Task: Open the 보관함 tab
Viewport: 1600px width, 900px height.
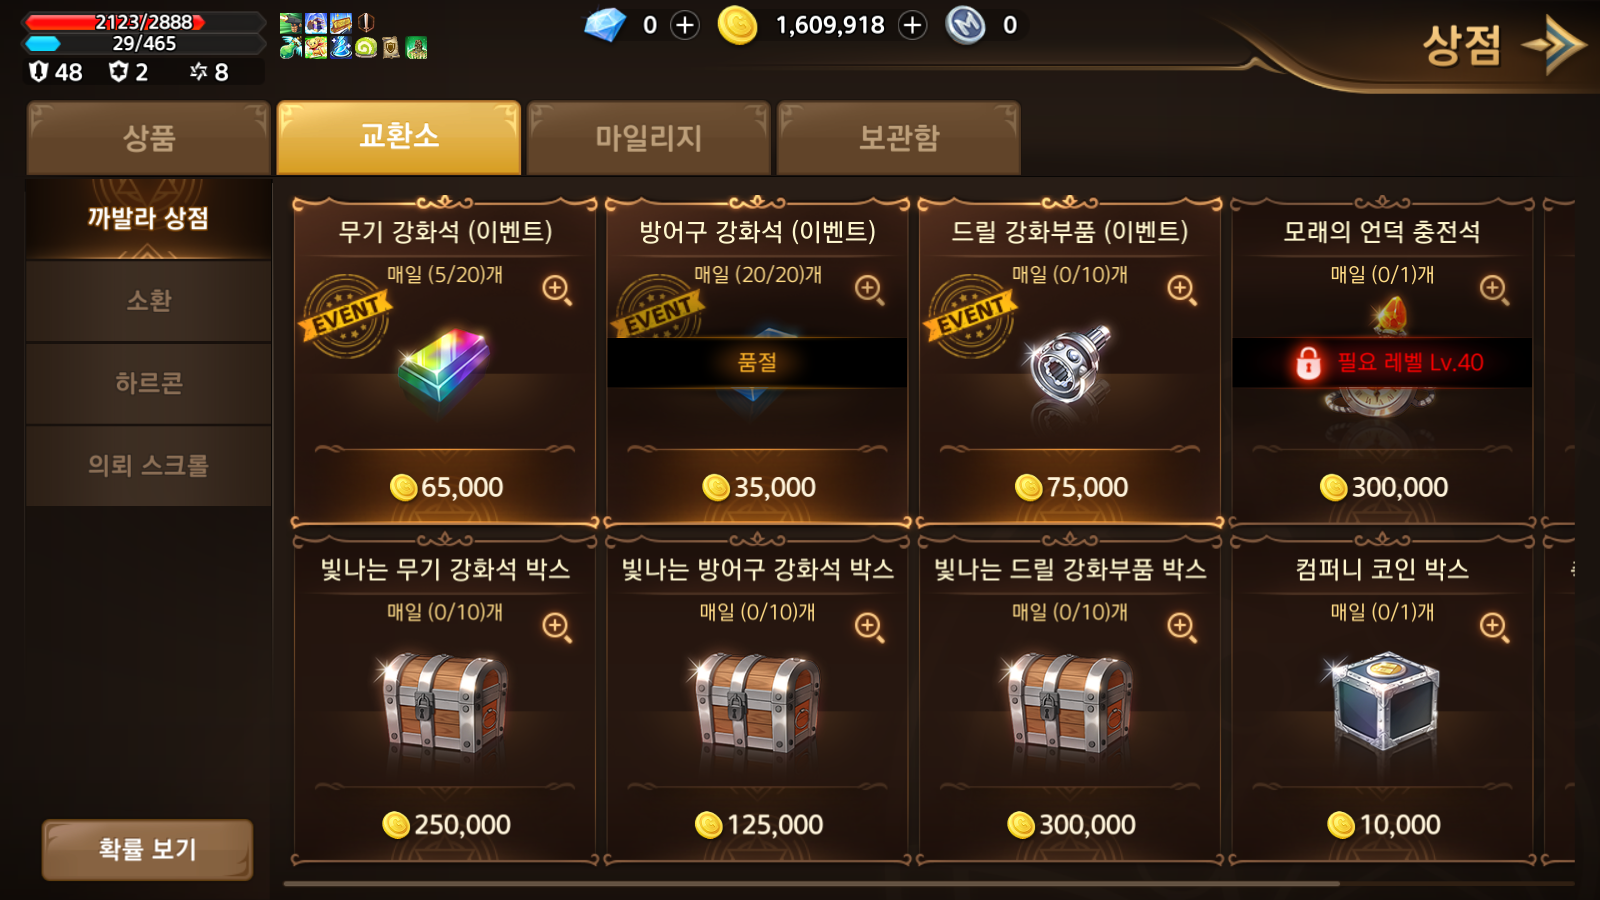Action: [899, 138]
